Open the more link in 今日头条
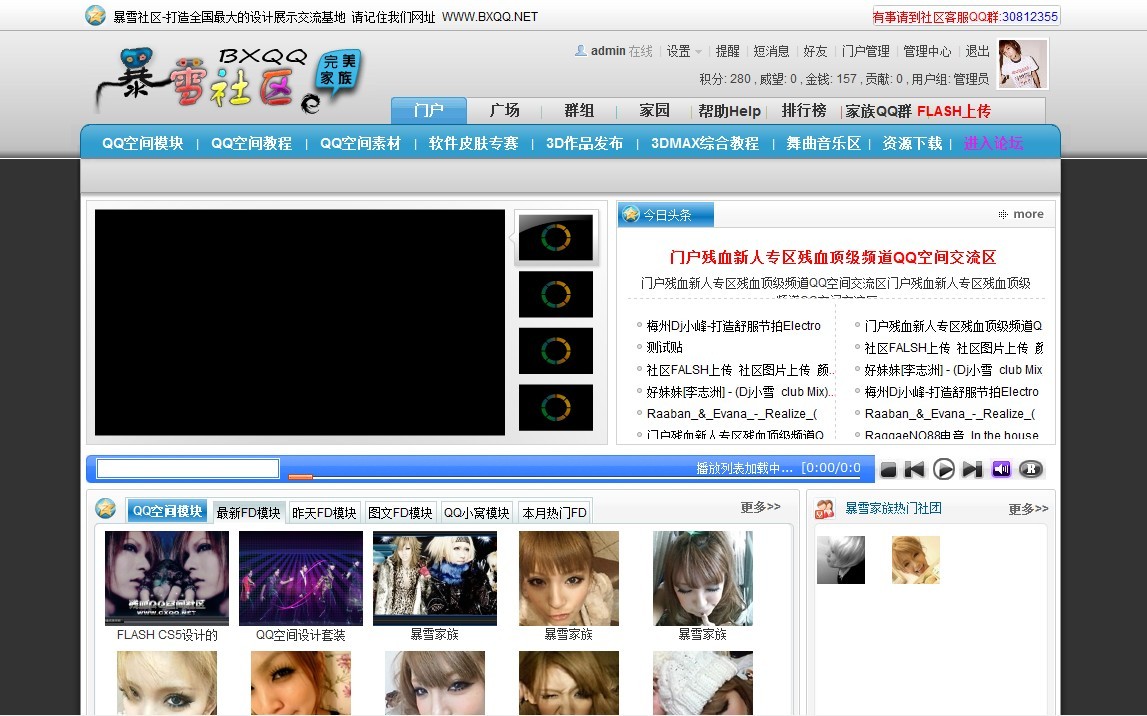This screenshot has width=1147, height=716. pyautogui.click(x=1020, y=214)
